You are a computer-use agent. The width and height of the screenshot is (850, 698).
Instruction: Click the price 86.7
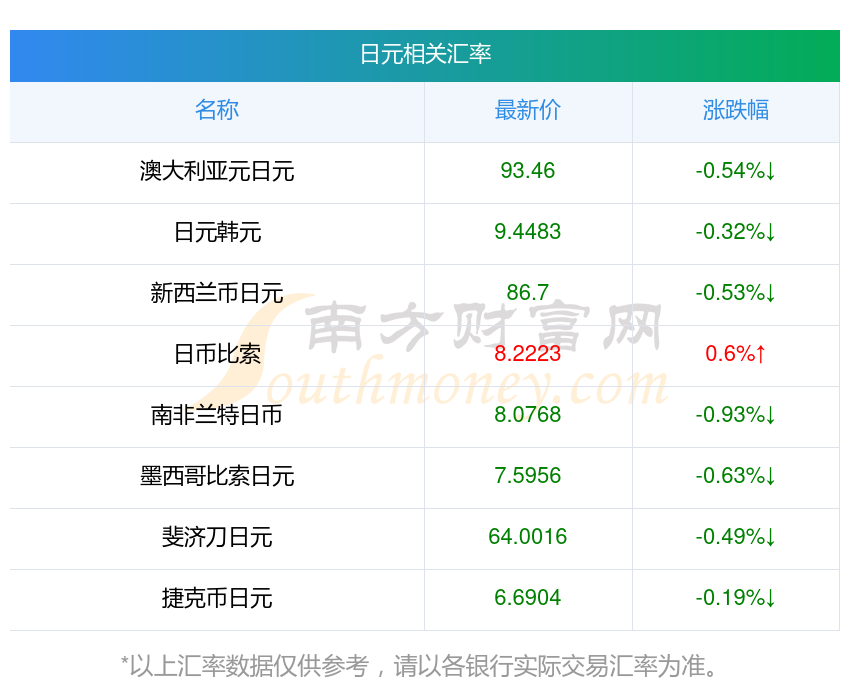tap(527, 293)
